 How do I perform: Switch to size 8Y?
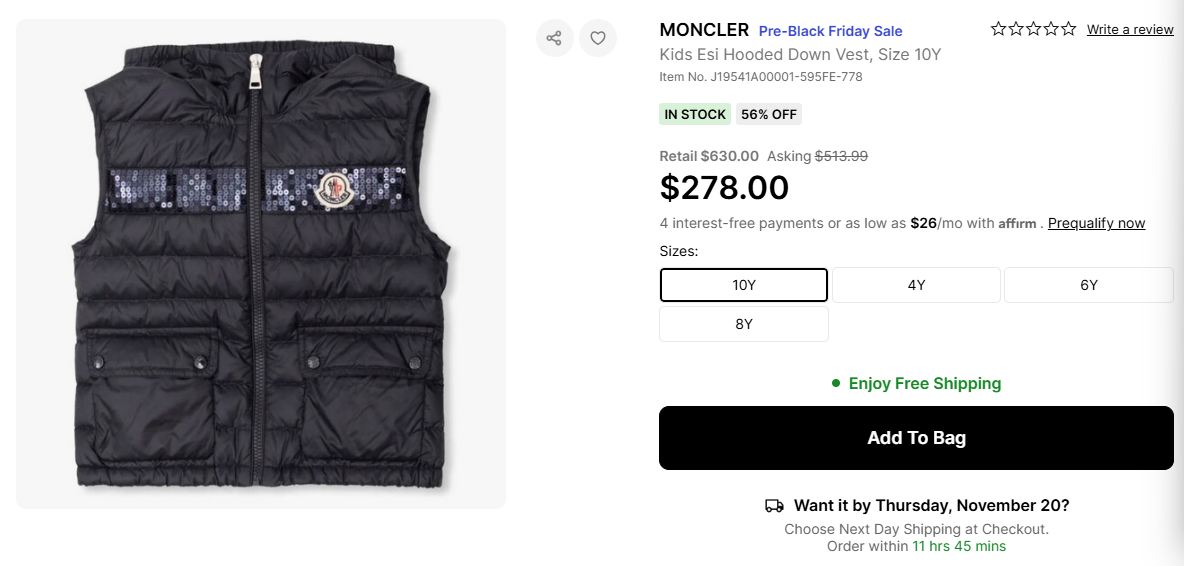point(744,324)
